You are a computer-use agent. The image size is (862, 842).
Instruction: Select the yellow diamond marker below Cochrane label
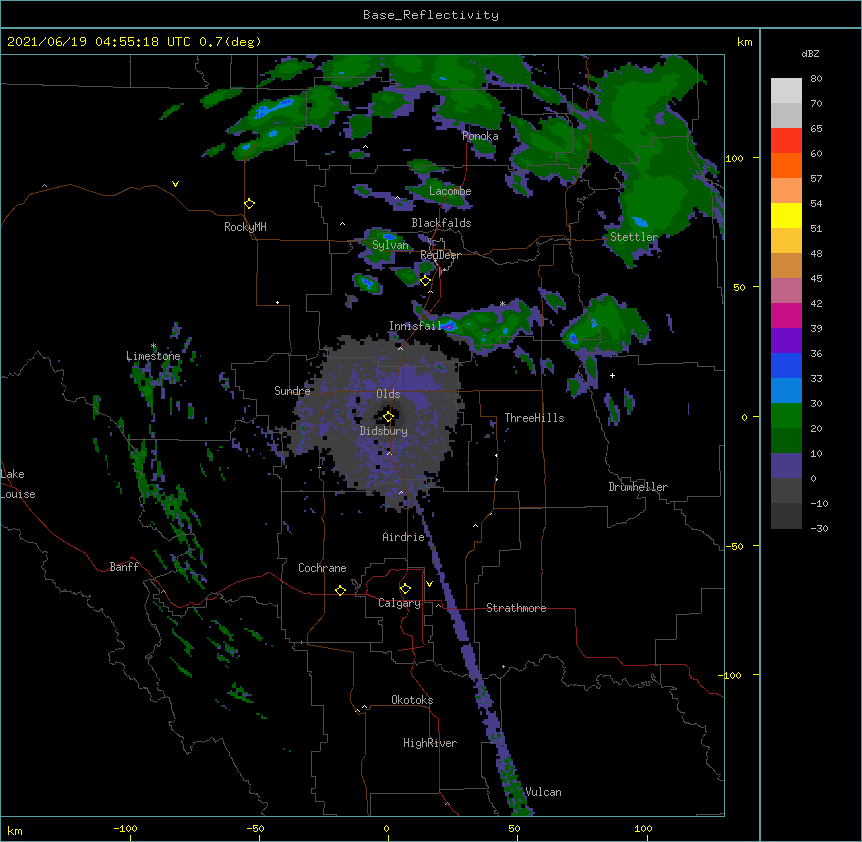pos(340,590)
